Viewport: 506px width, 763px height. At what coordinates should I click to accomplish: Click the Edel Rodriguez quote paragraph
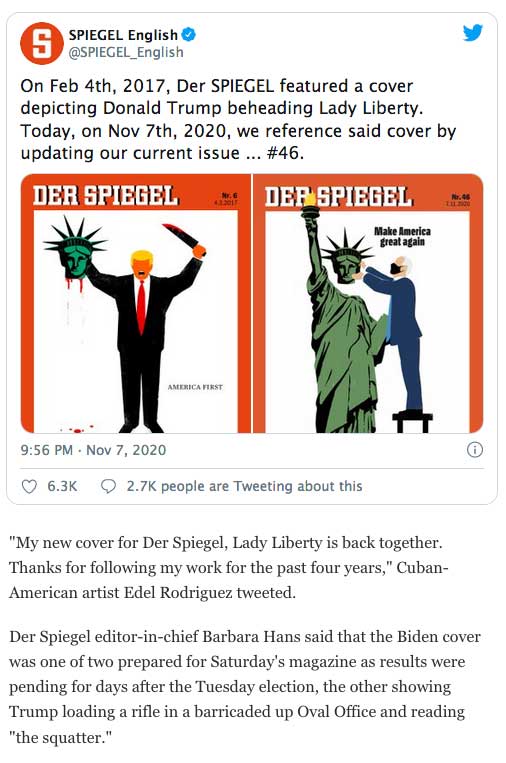[229, 567]
